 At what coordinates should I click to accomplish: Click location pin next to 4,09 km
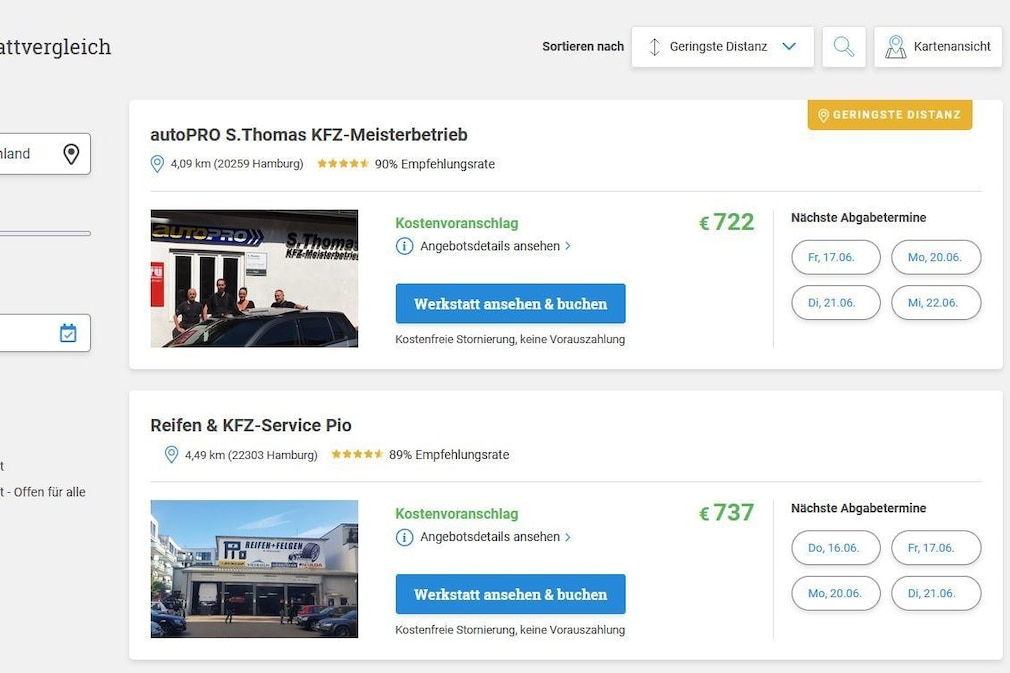pyautogui.click(x=157, y=164)
